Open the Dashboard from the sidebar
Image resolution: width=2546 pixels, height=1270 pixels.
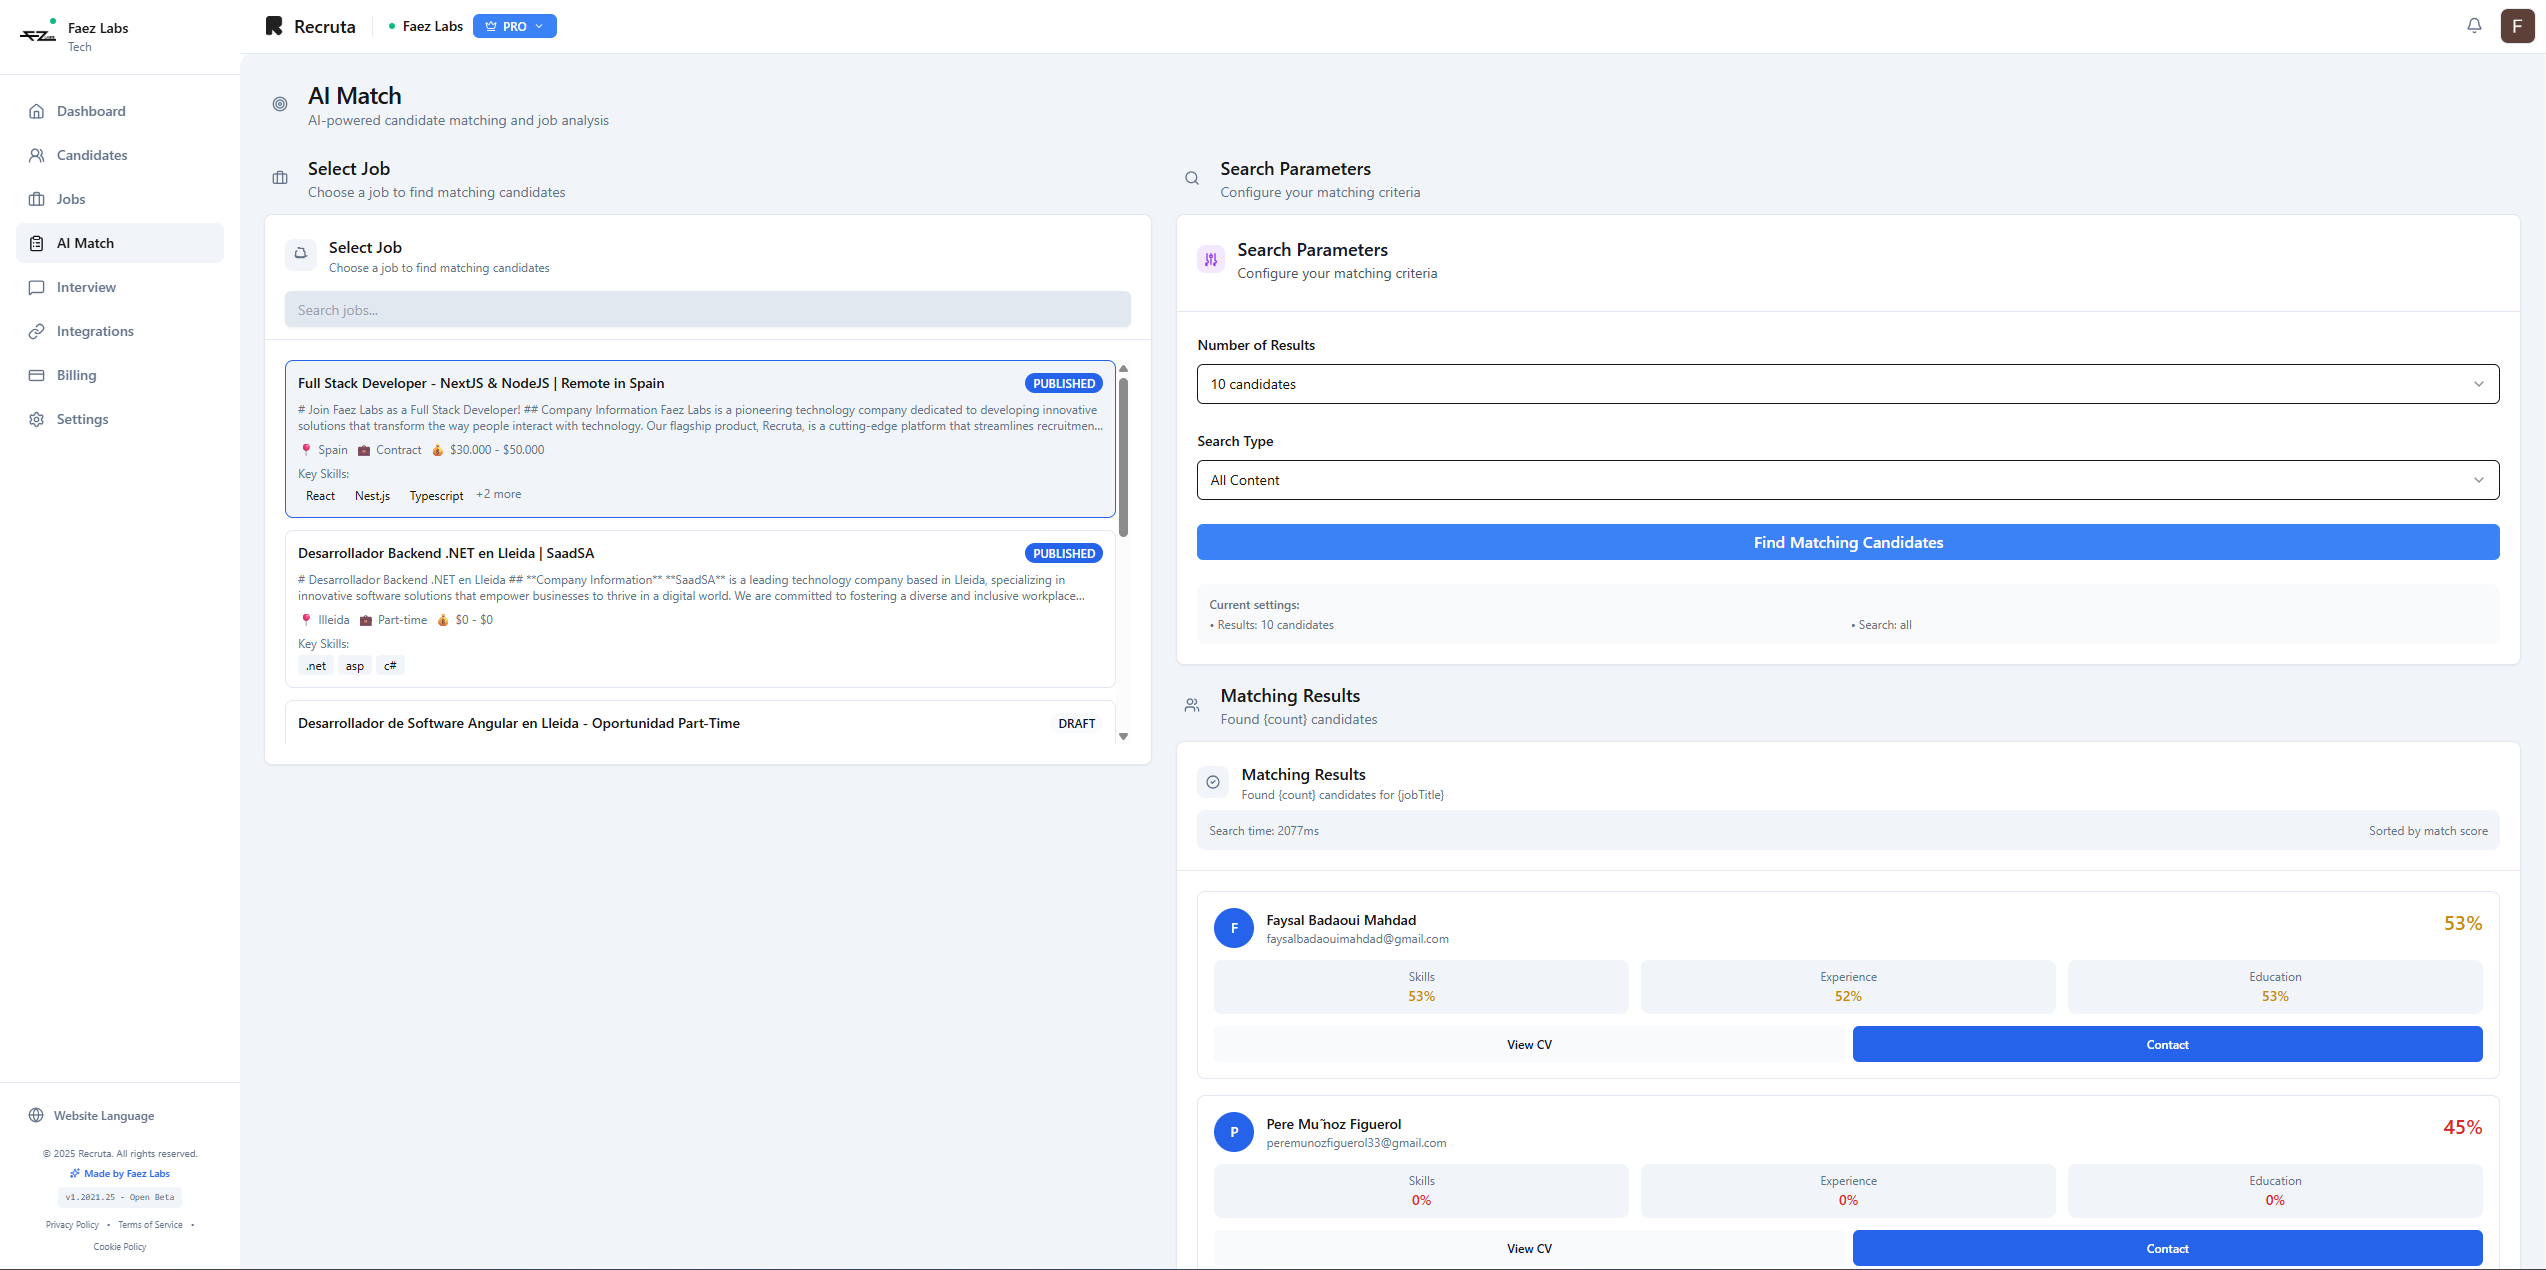92,111
